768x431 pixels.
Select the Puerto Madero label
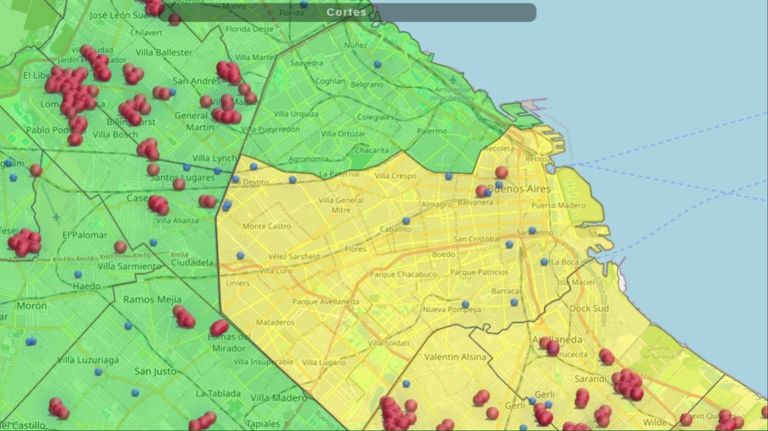point(558,205)
